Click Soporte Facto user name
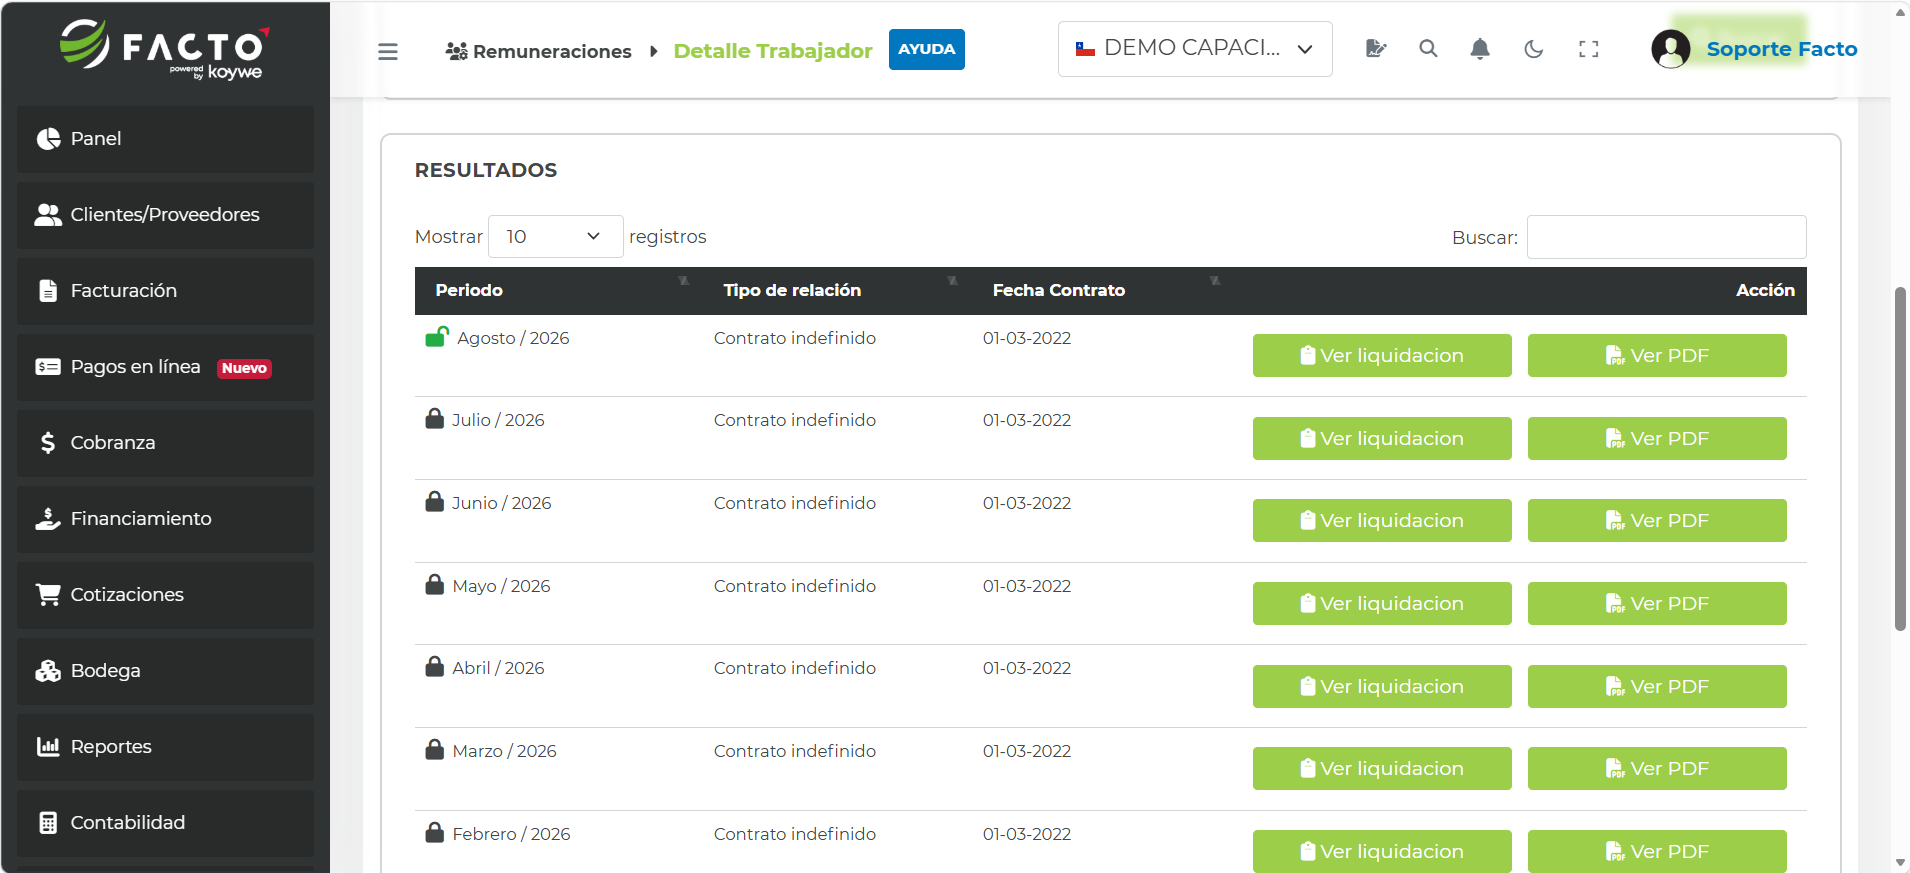This screenshot has height=873, width=1910. point(1781,49)
